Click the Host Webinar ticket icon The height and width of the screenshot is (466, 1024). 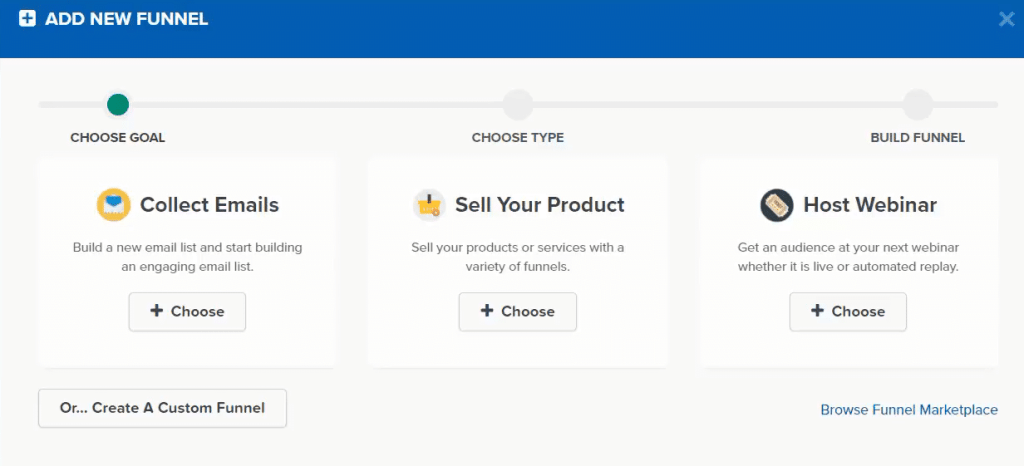(776, 205)
